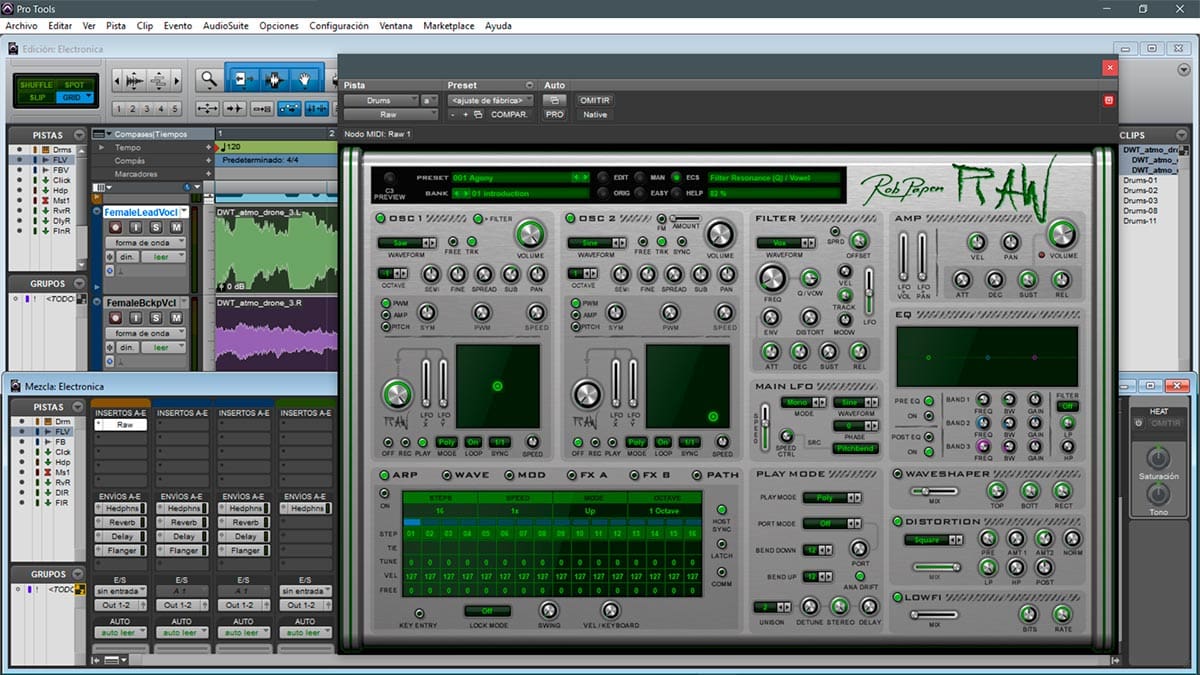Click the OSC 1 SEMI knob
The image size is (1200, 675).
[431, 274]
